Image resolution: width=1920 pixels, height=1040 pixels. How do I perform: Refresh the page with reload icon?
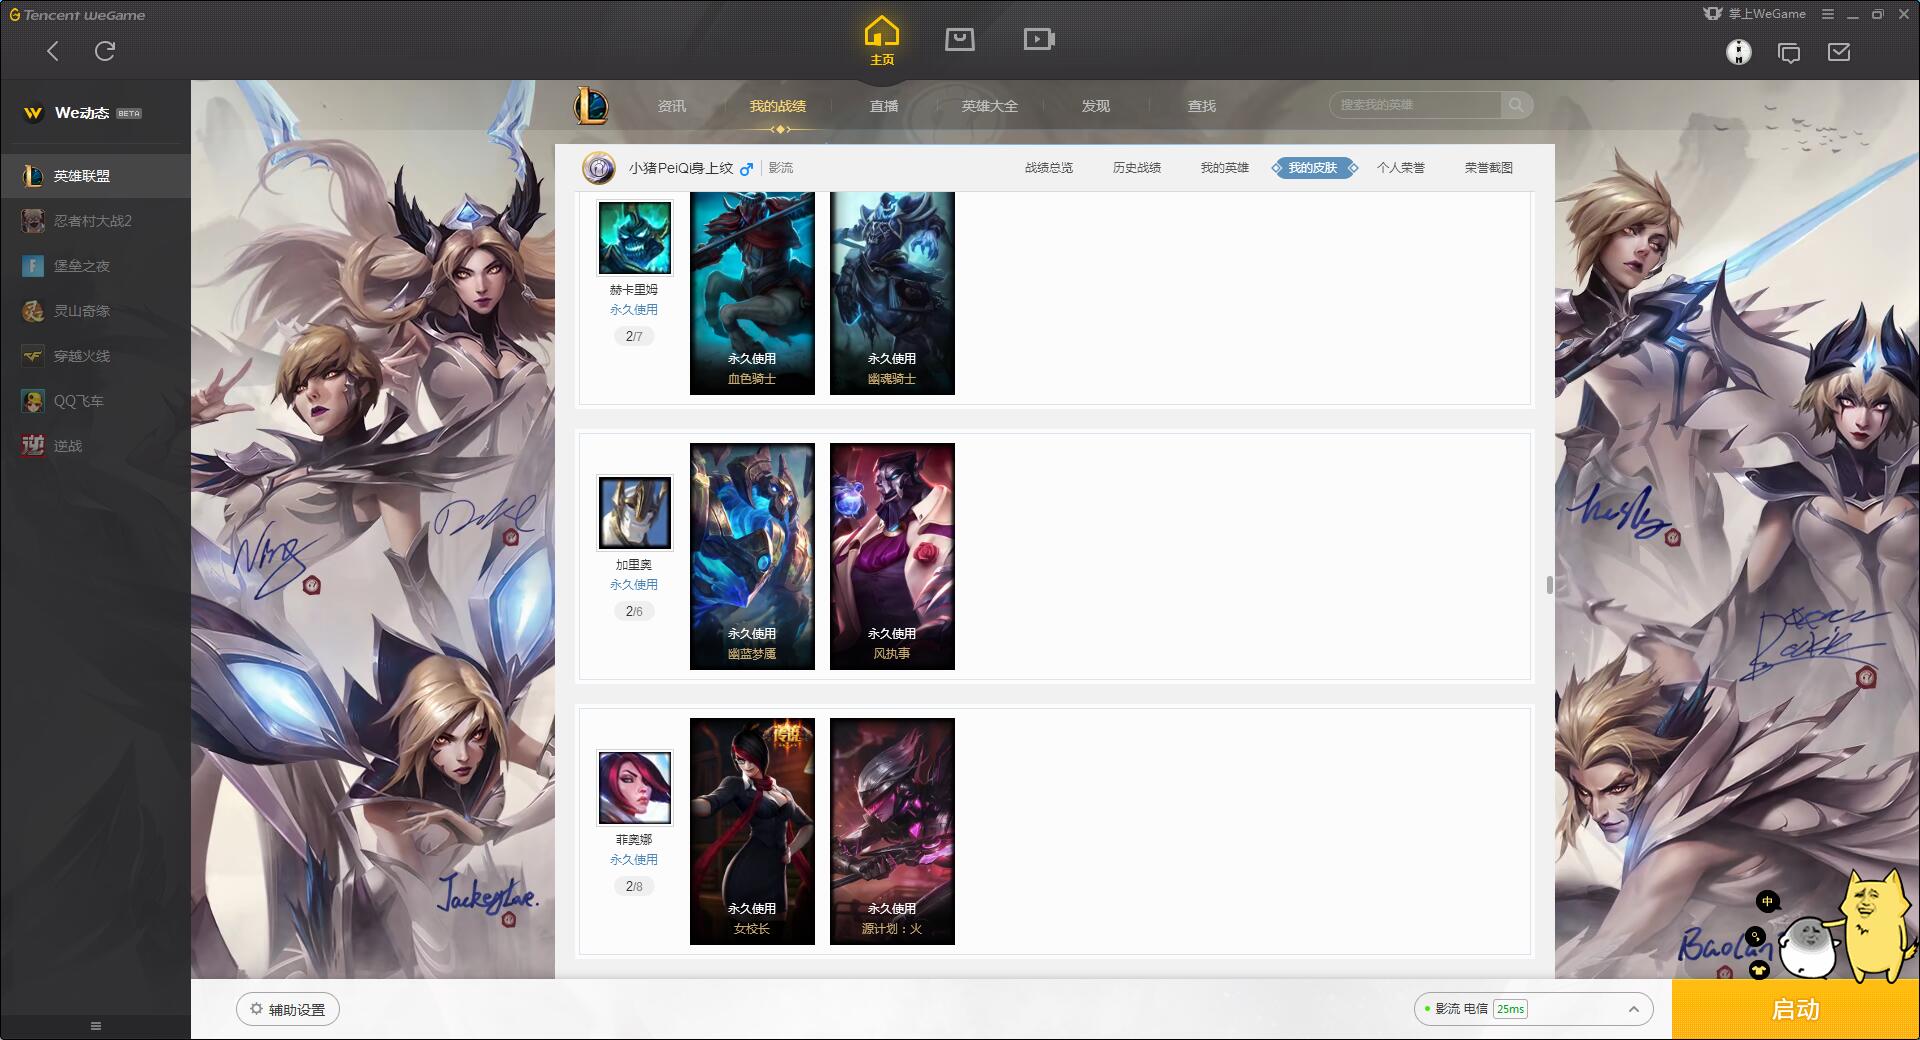click(105, 51)
